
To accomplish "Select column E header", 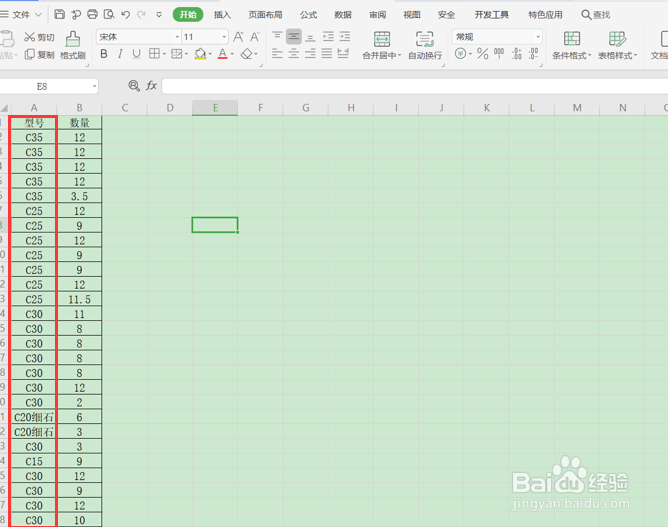I will pyautogui.click(x=215, y=108).
